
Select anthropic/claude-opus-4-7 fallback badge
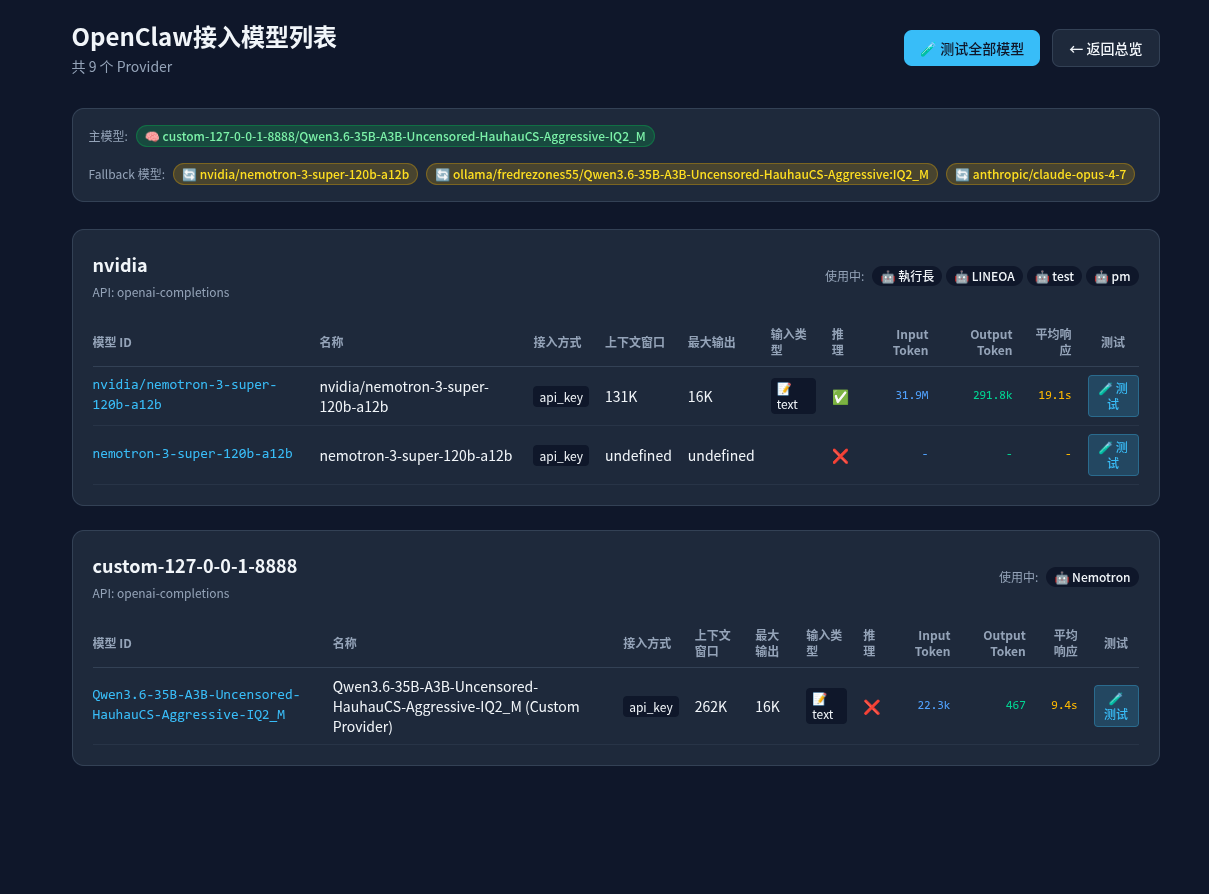pyautogui.click(x=1040, y=174)
